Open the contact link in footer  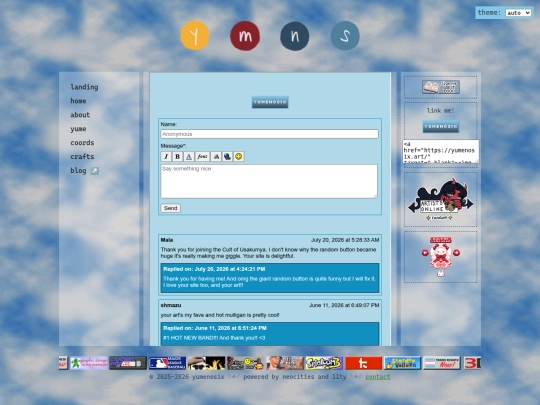tap(378, 377)
